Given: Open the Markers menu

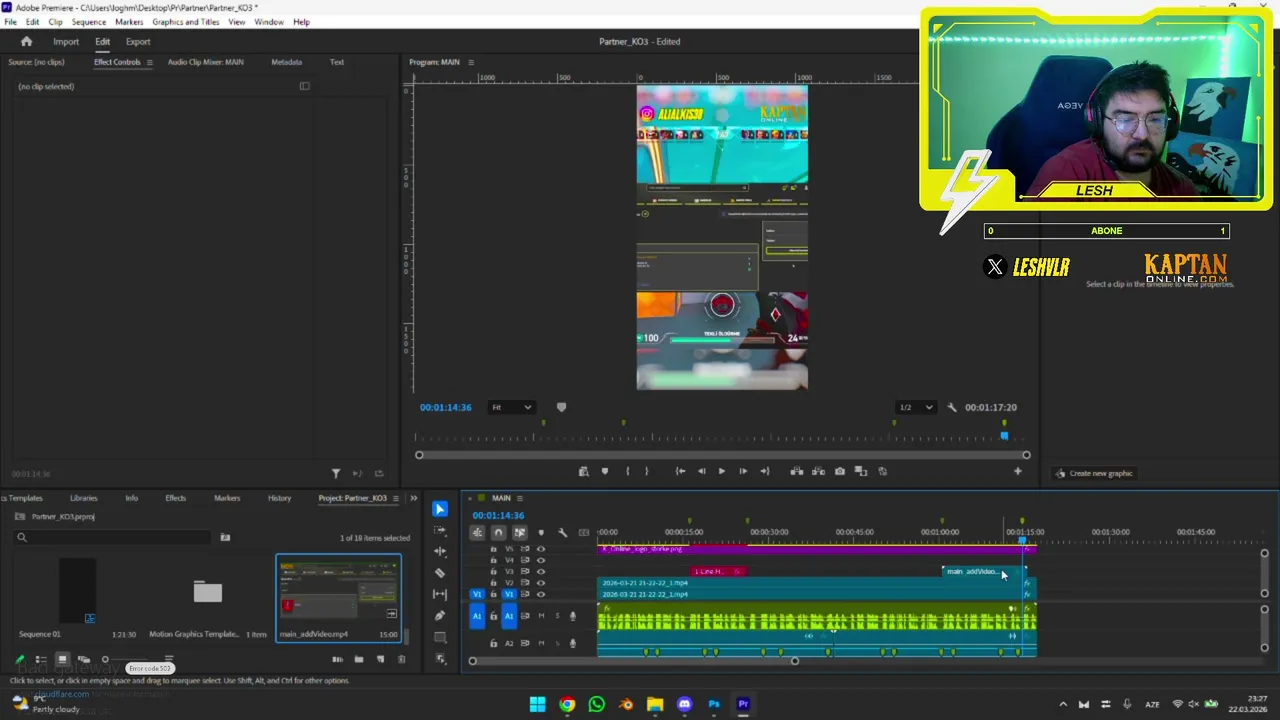Looking at the screenshot, I should (x=129, y=22).
